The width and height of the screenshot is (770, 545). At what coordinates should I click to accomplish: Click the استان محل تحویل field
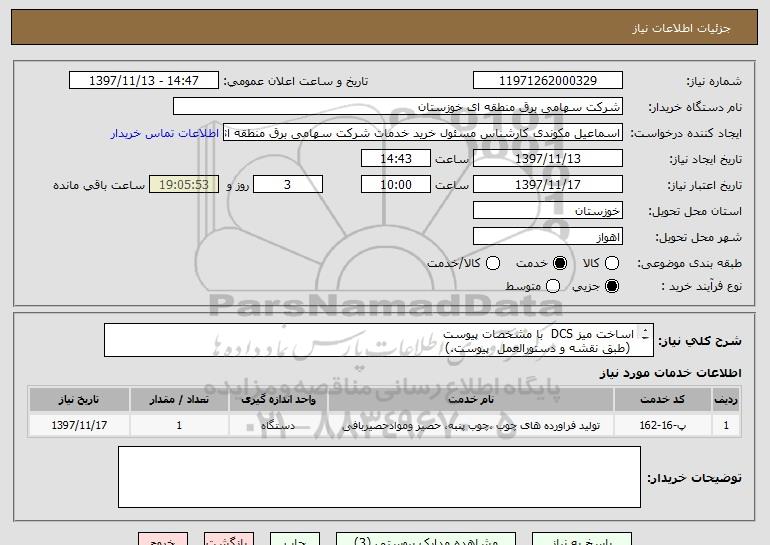pos(546,211)
